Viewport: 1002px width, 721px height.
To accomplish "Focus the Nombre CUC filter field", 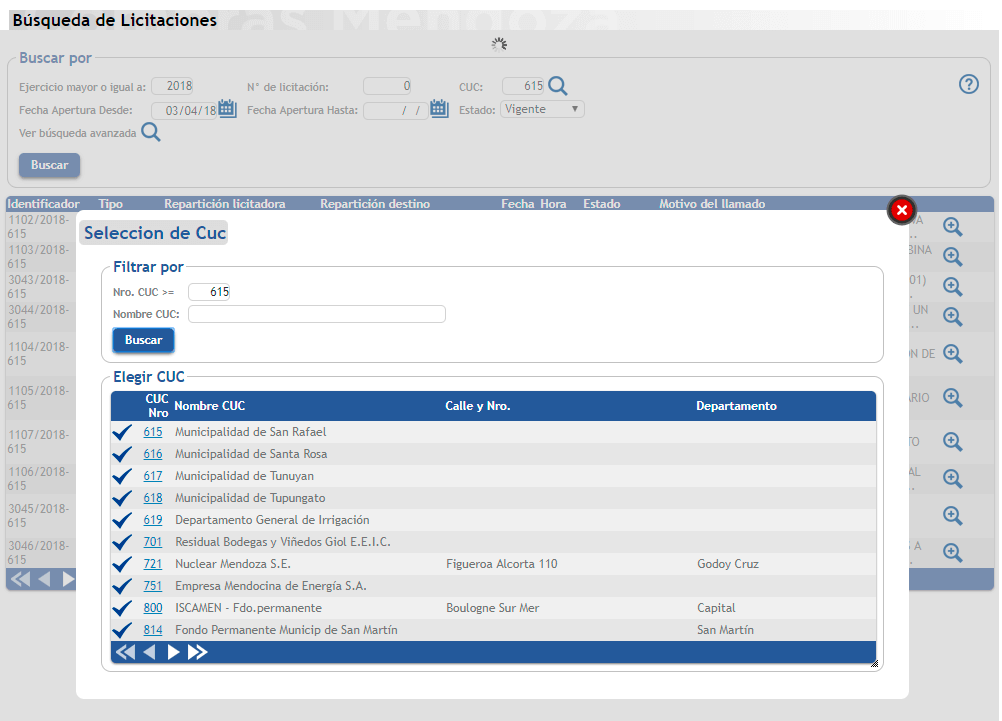I will coord(317,314).
